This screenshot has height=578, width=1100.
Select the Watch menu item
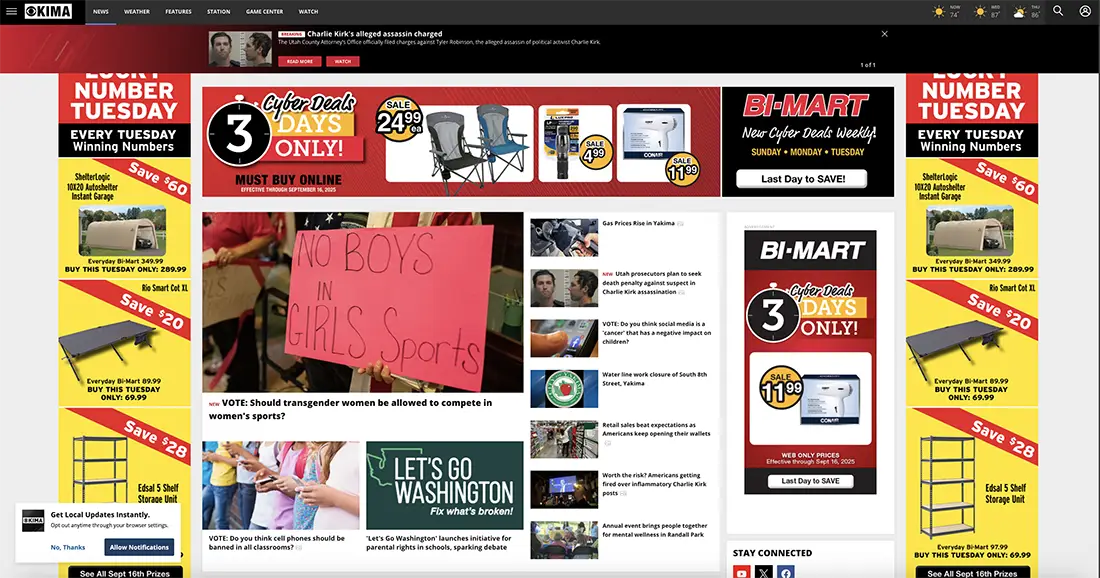click(x=308, y=12)
